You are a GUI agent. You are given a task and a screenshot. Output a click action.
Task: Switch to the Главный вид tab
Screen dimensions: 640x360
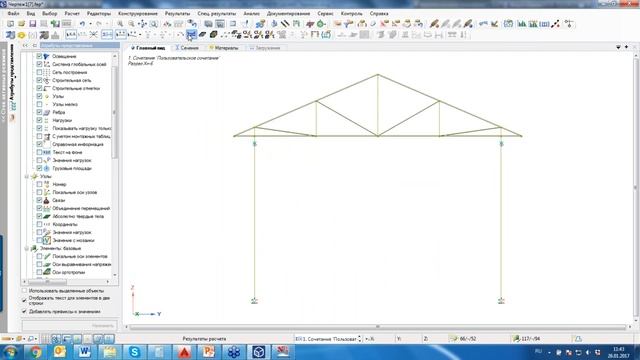(x=148, y=48)
